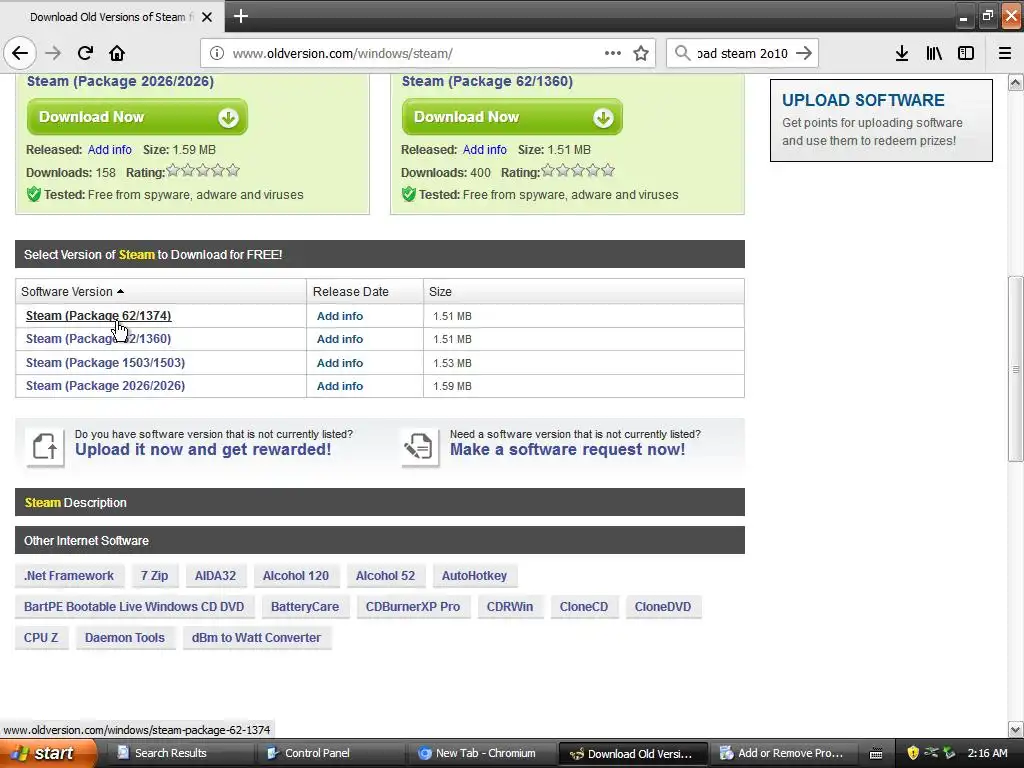The height and width of the screenshot is (768, 1024).
Task: Click Upload it now and get rewarded
Action: (x=202, y=449)
